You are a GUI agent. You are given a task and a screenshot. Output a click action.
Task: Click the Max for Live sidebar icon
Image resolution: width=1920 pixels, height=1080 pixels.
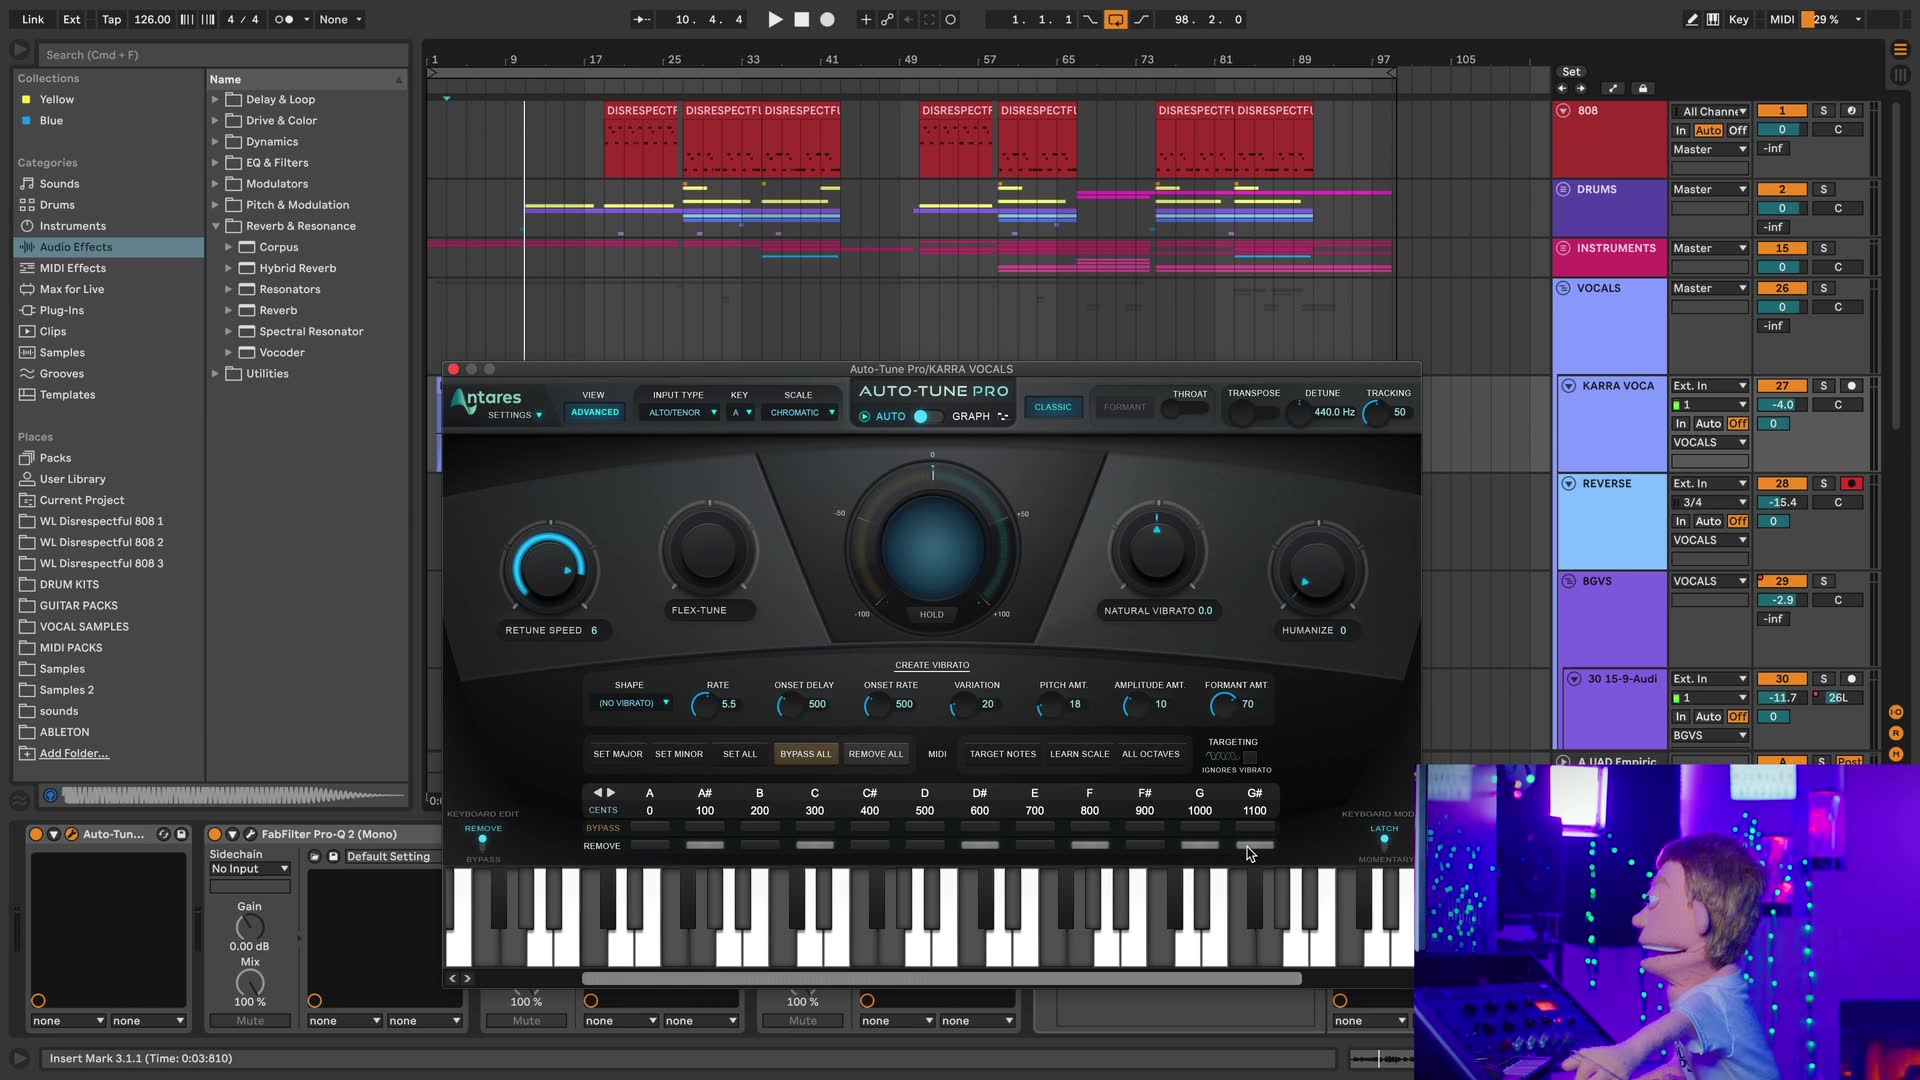27,289
